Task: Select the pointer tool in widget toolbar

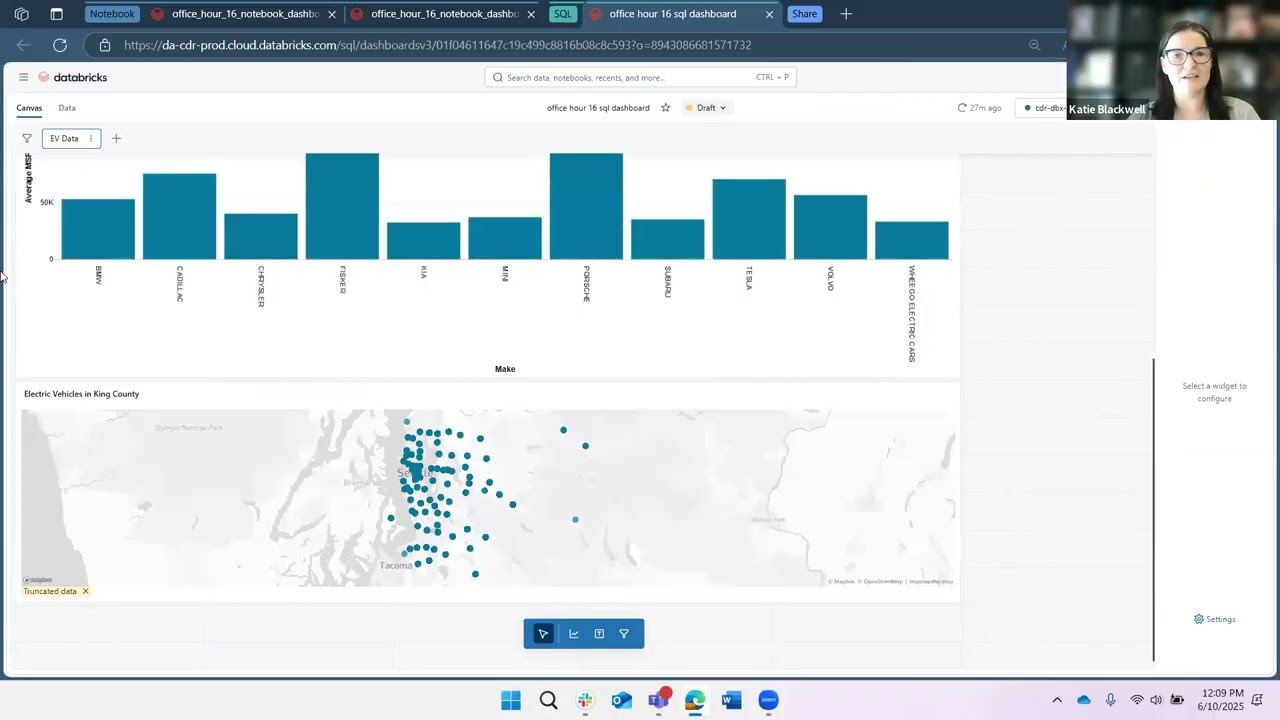Action: pos(543,633)
